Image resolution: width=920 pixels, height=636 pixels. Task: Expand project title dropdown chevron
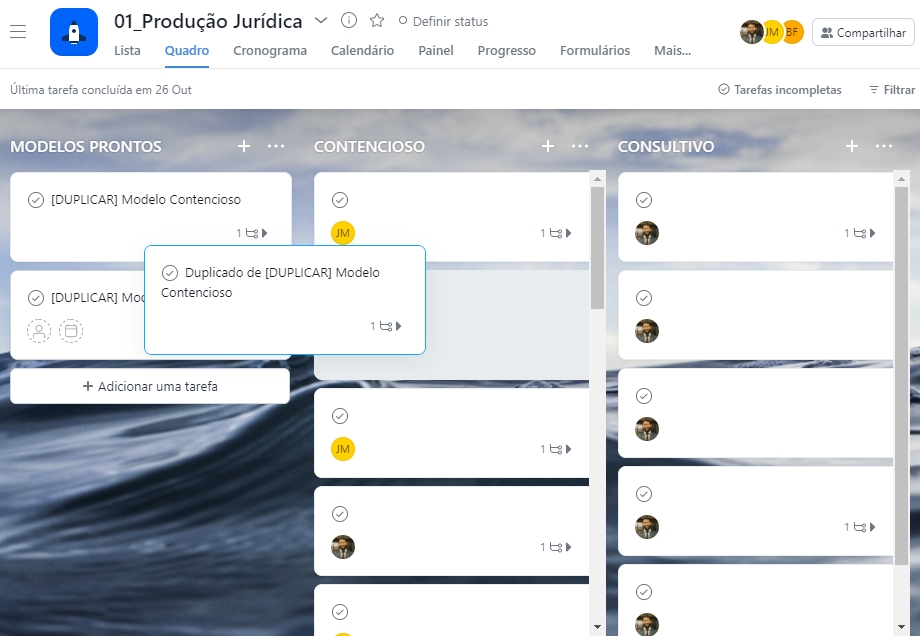[x=321, y=21]
